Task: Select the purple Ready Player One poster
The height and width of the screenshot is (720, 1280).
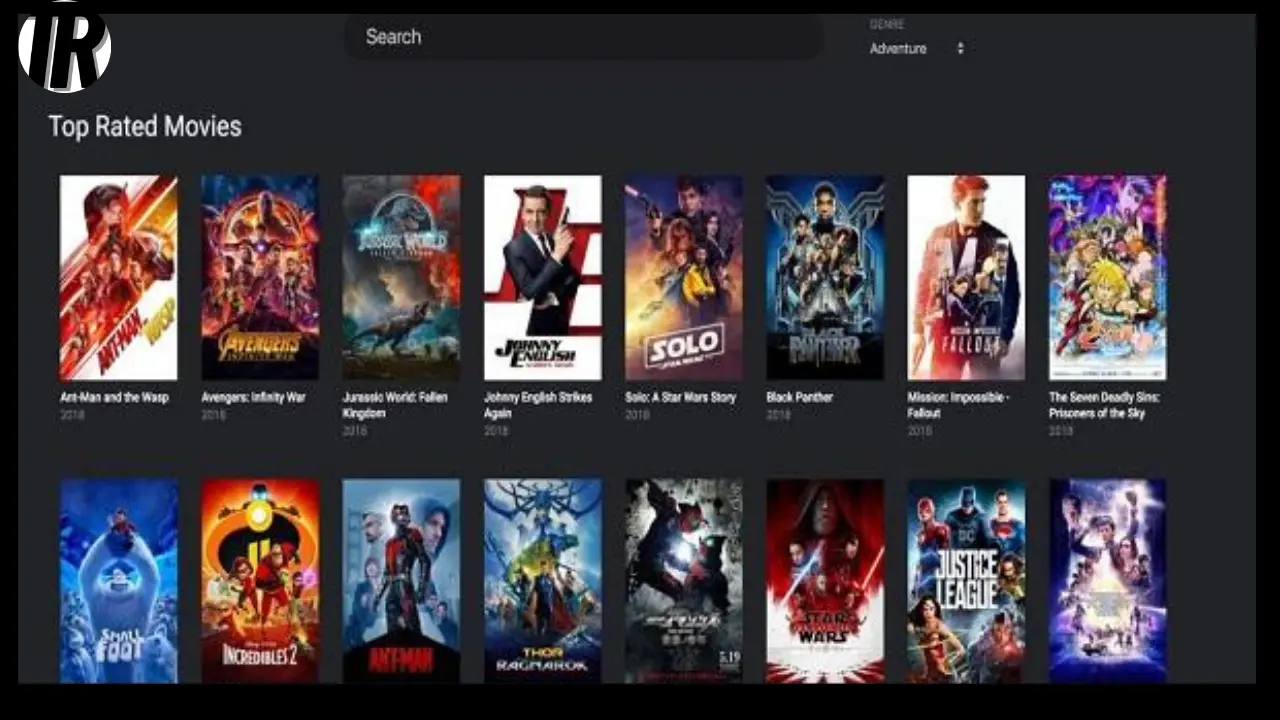Action: point(1107,581)
